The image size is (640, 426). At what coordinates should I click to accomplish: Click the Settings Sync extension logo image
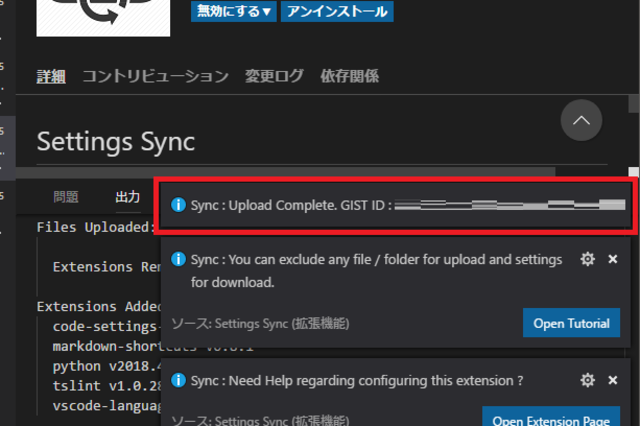103,18
